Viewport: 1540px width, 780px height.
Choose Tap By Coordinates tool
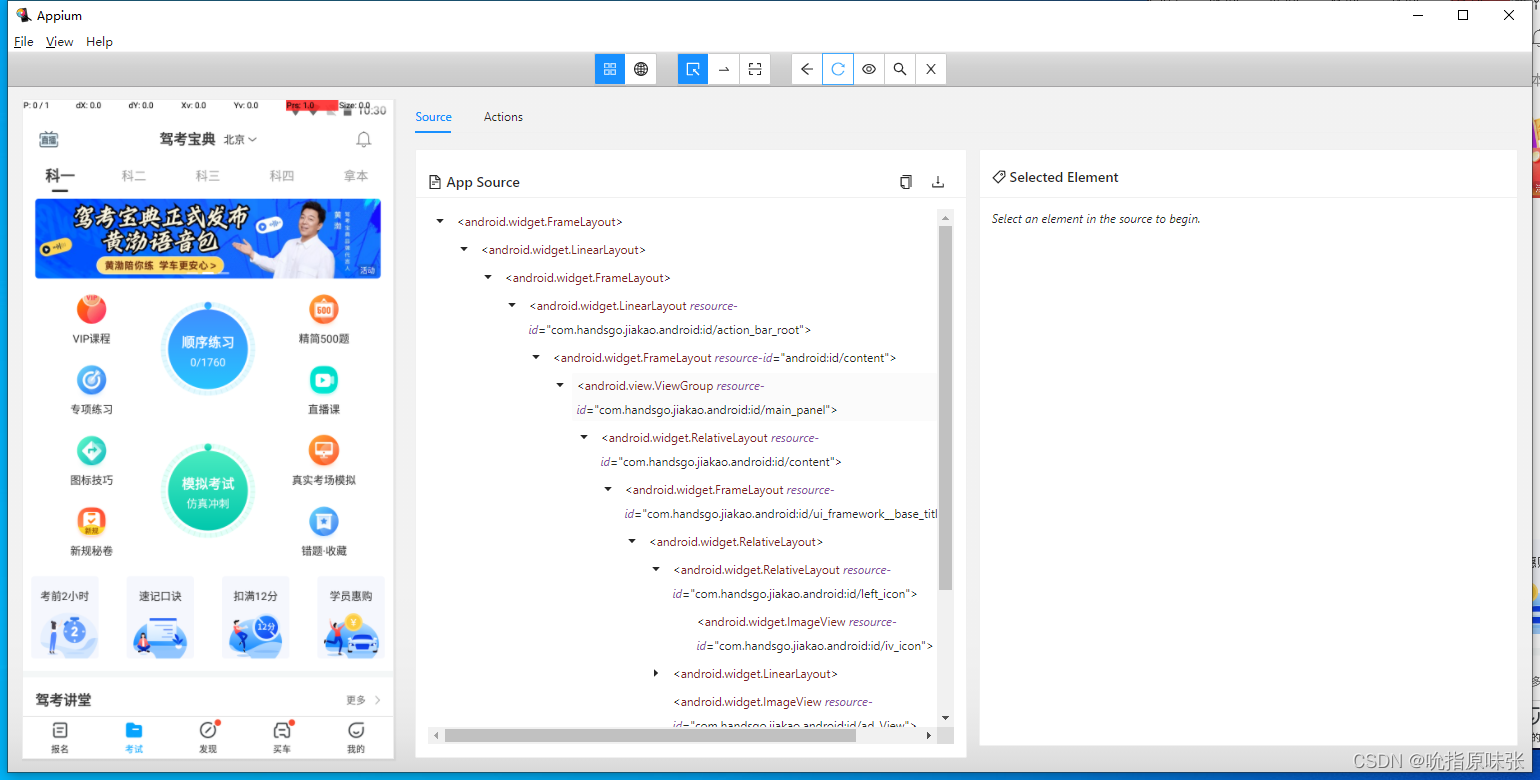coord(755,69)
